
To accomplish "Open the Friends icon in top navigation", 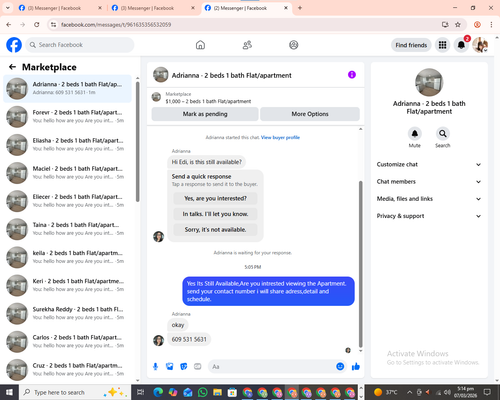I will point(247,45).
